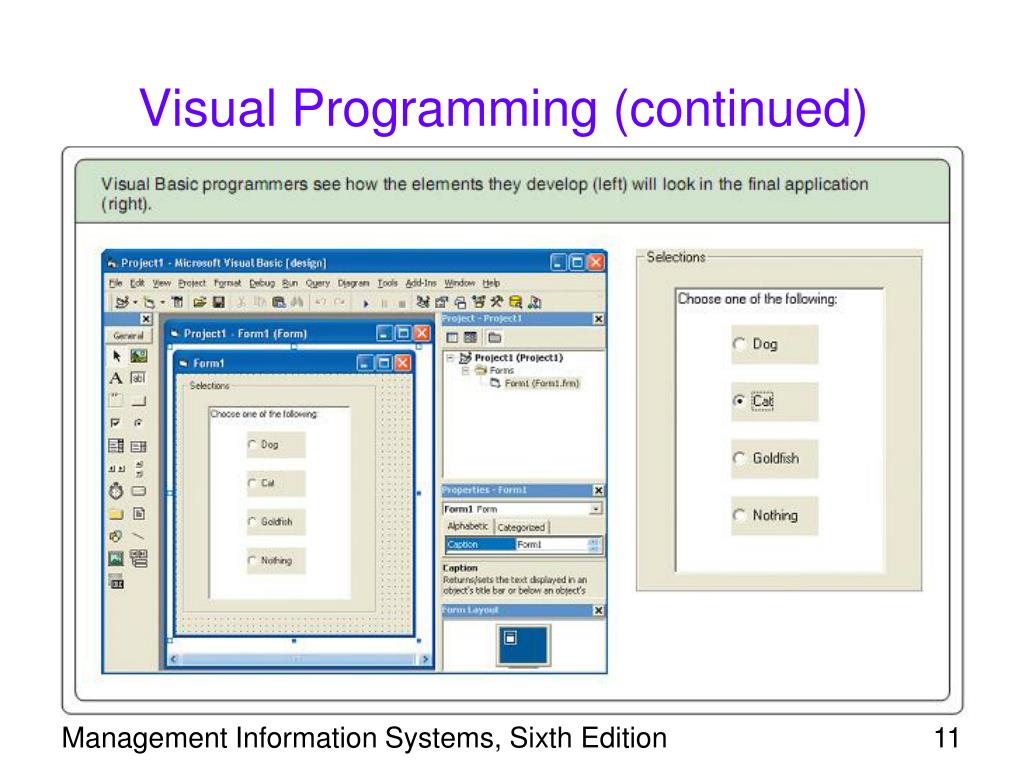Select the FileListBox control in the toolbox
The image size is (1024, 768).
[x=138, y=514]
